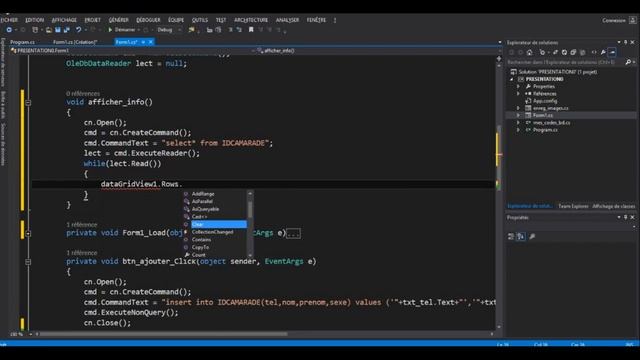Switch to the Affichage de classes tab

click(x=613, y=206)
